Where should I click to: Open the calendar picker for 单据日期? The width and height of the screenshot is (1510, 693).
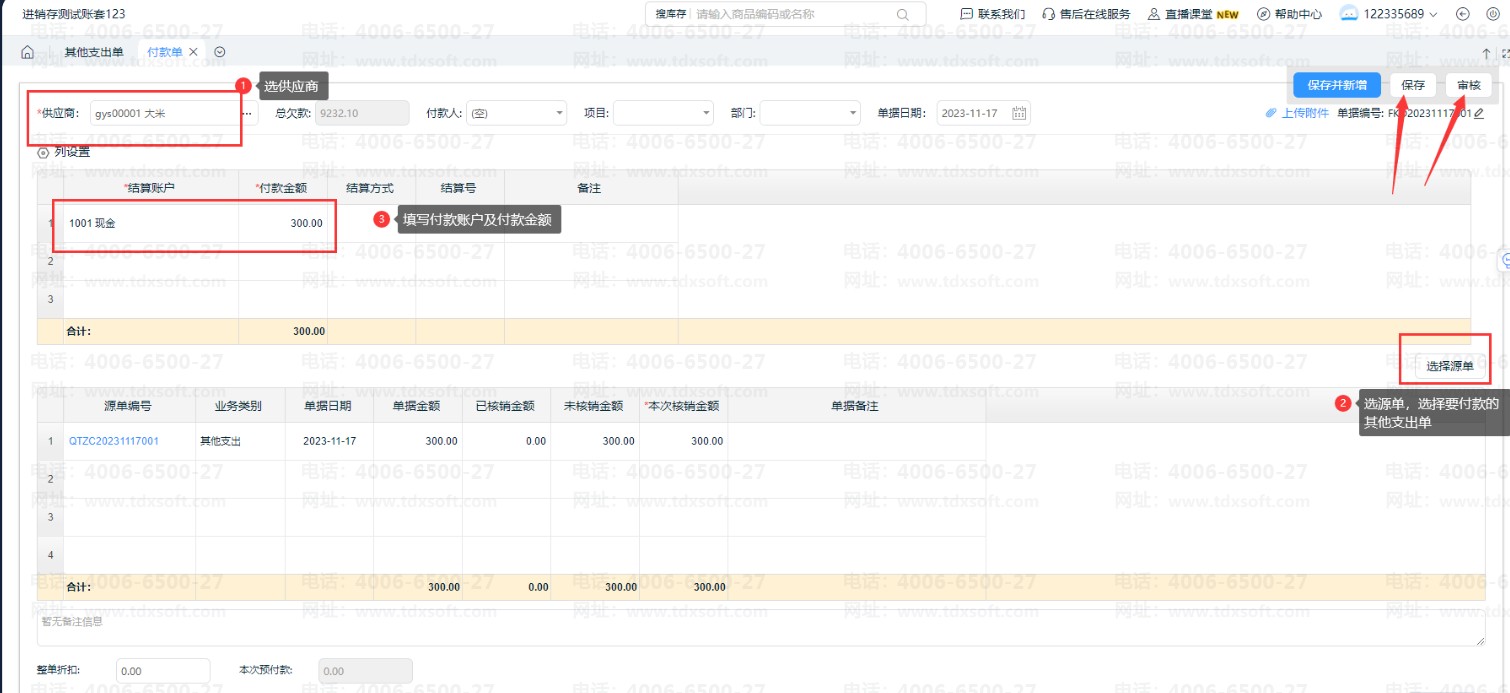tap(1019, 113)
